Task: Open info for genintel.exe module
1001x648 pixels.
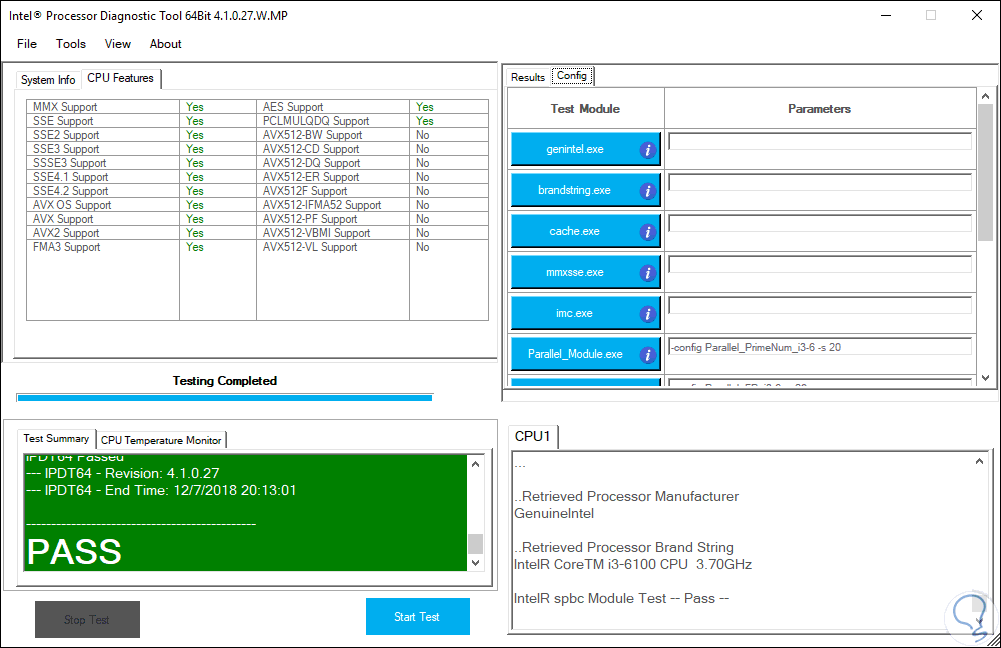Action: (x=647, y=150)
